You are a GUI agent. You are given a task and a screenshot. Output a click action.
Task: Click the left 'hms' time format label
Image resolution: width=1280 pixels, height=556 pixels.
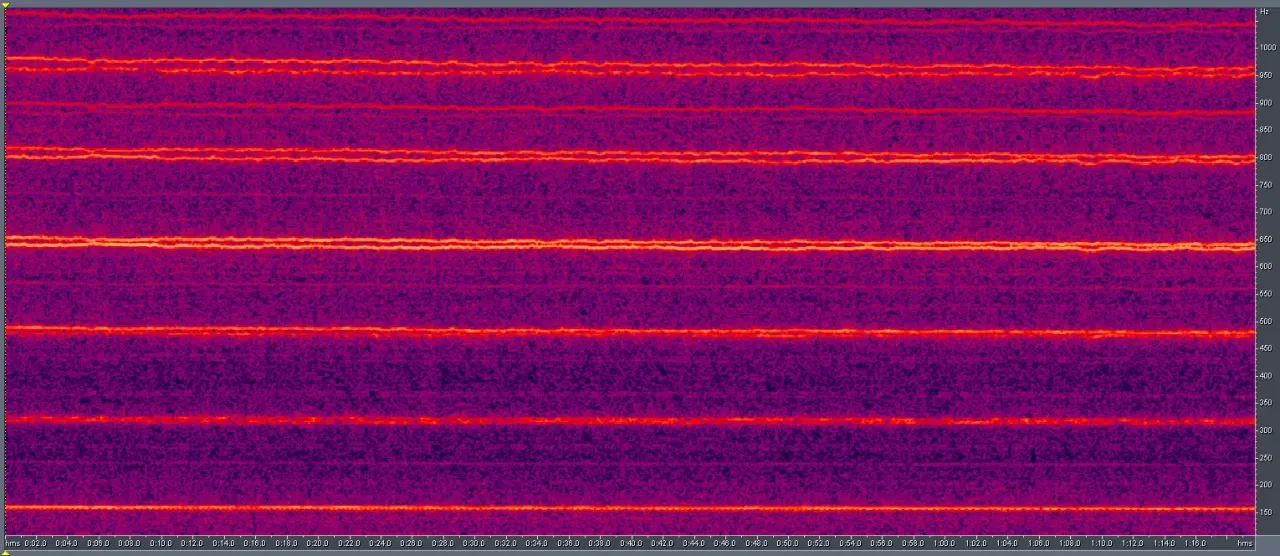(12, 543)
